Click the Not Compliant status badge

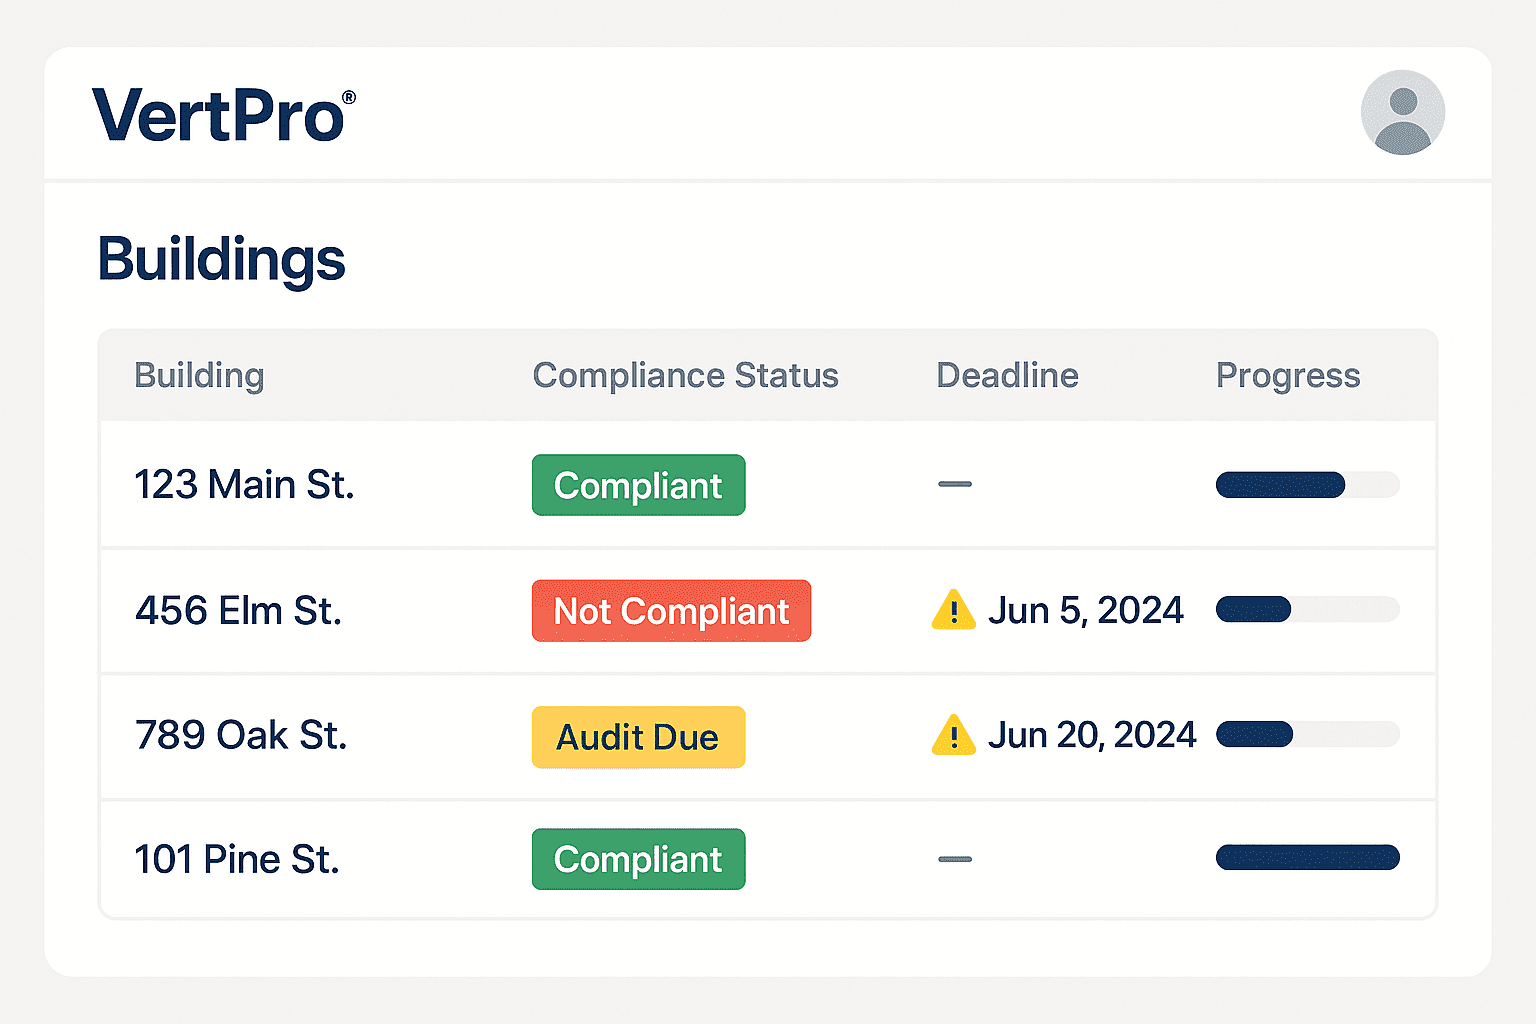(x=671, y=611)
